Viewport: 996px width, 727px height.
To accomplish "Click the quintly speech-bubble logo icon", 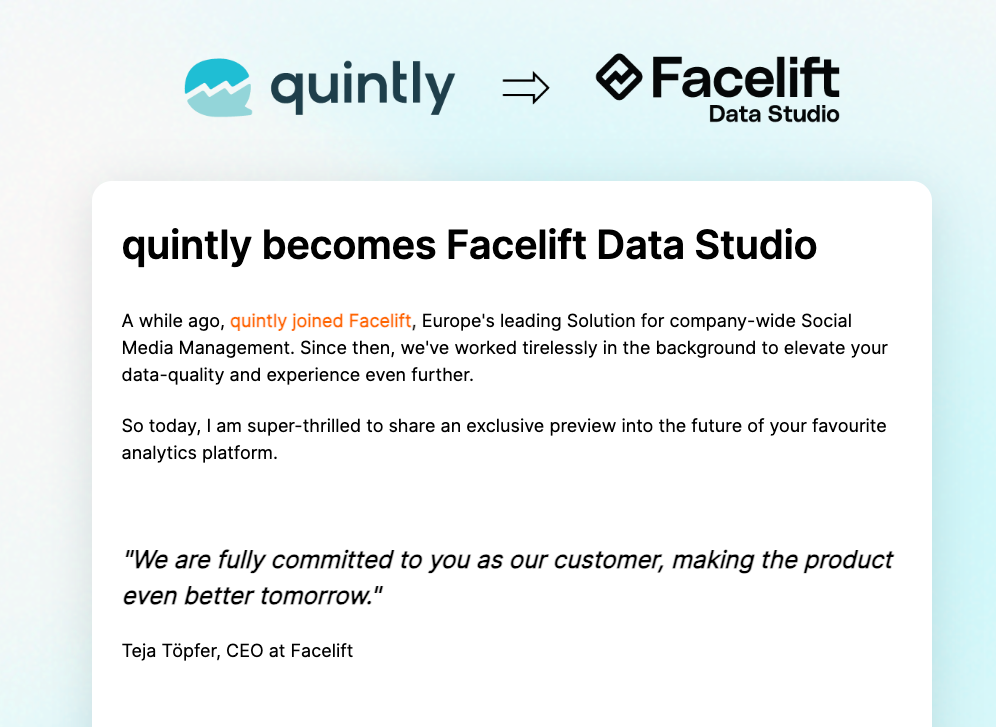I will pos(218,87).
